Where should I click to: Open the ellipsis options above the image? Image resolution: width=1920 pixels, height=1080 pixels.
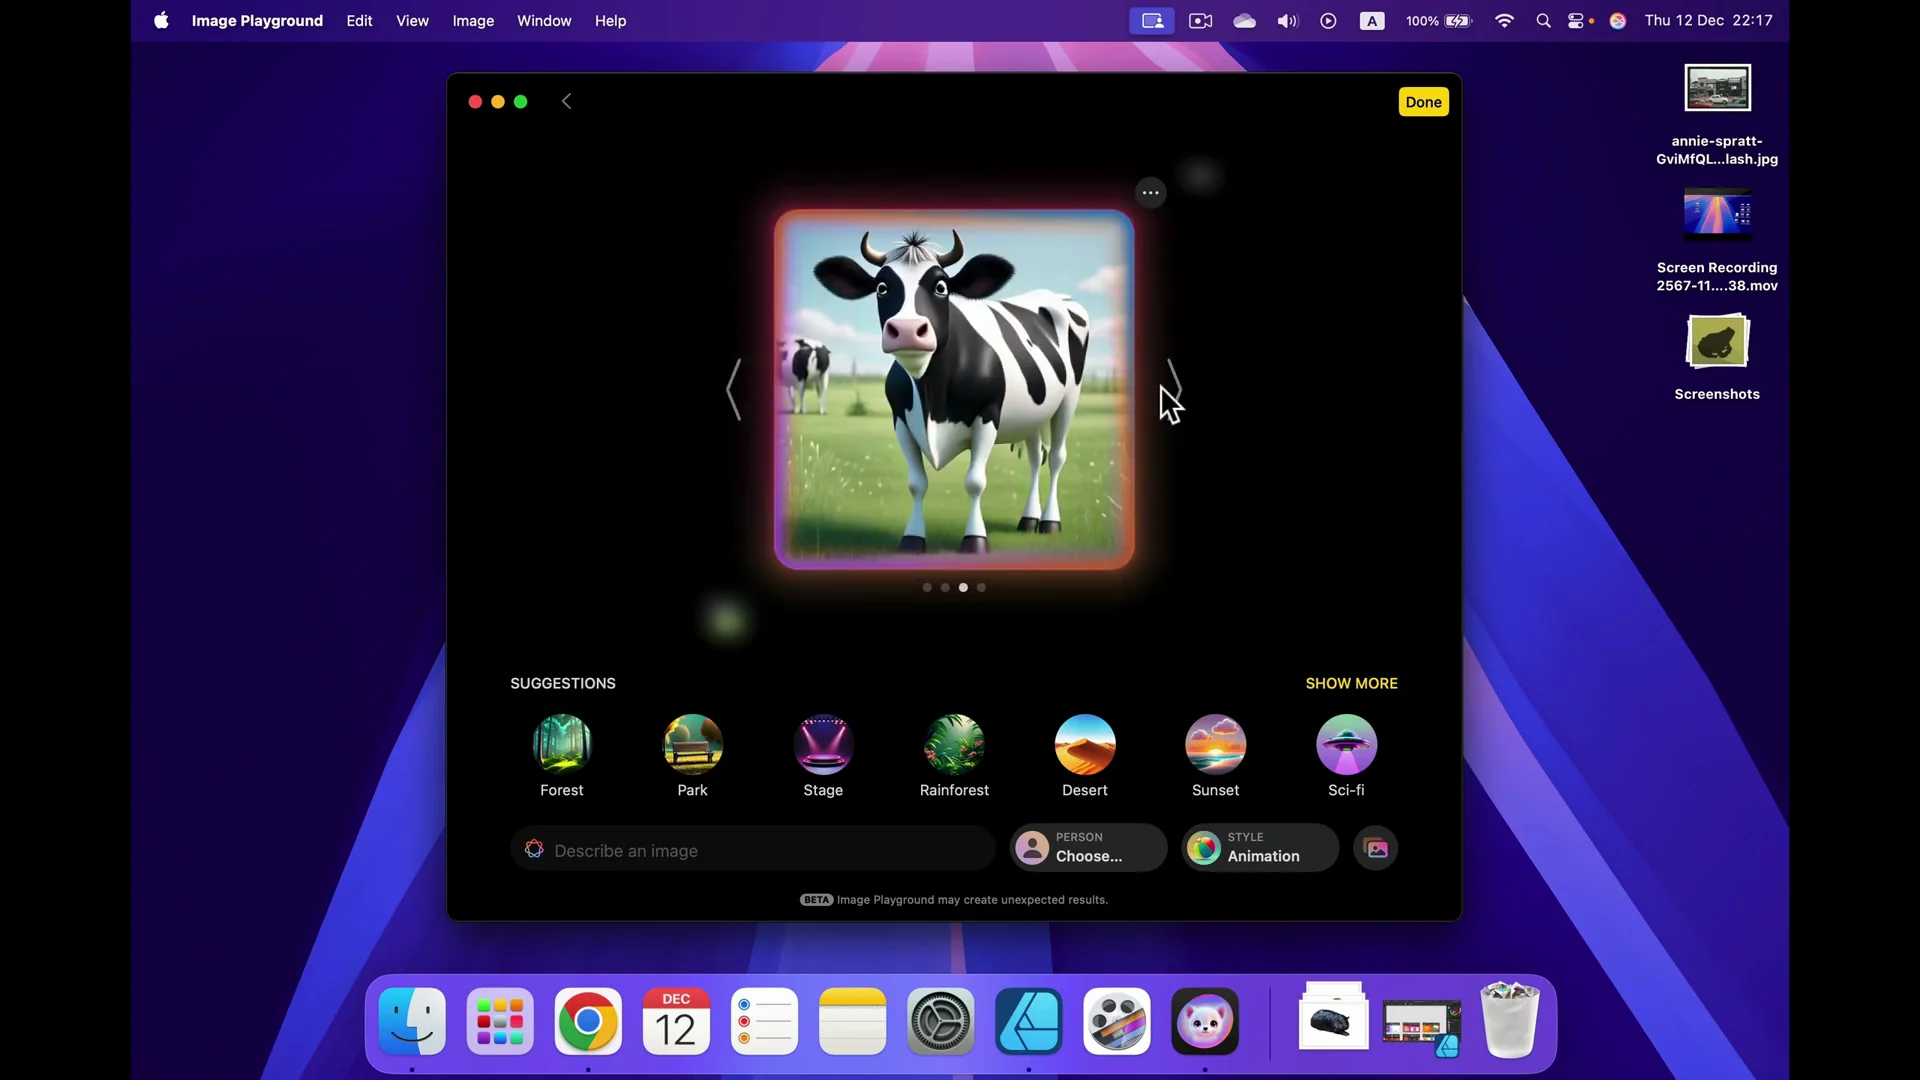click(x=1150, y=192)
